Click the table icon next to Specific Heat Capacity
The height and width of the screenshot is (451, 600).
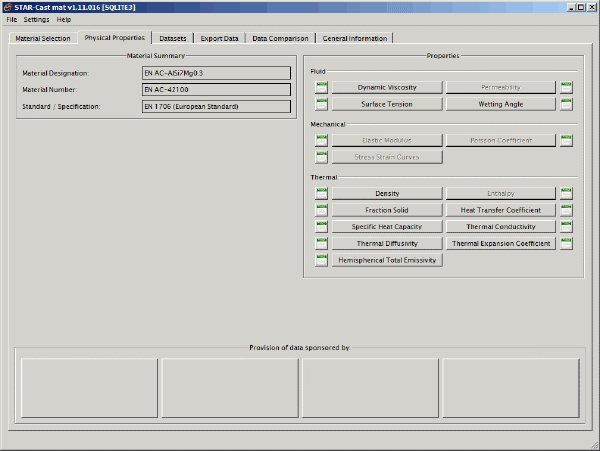click(x=322, y=226)
